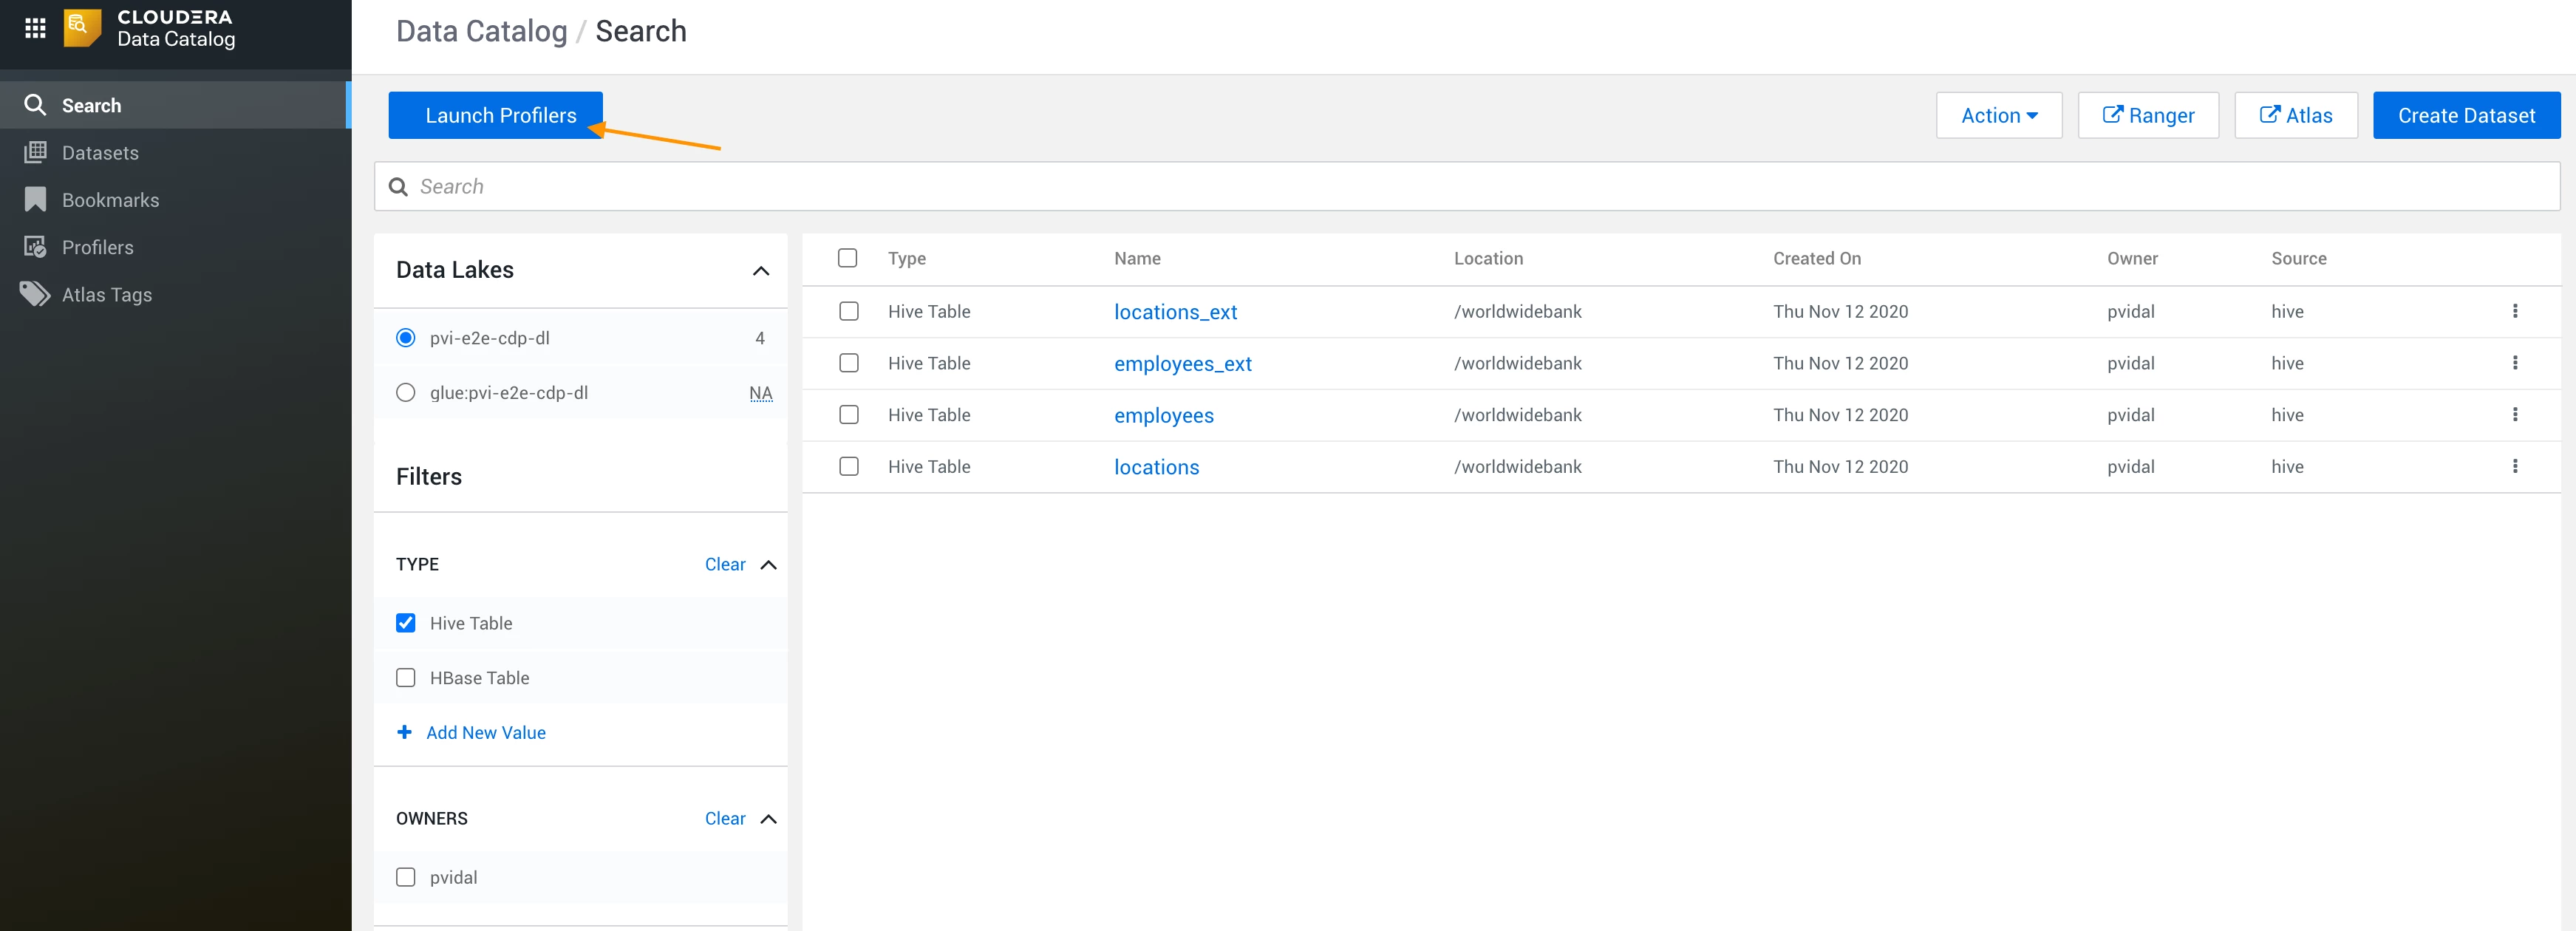Open the kebab menu for locations_ext row
The image size is (2576, 931).
pos(2515,311)
